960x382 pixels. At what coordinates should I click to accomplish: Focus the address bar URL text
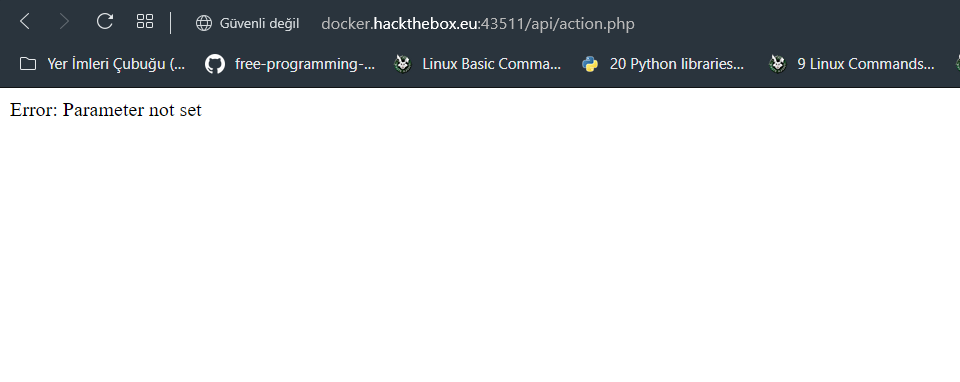(x=478, y=24)
